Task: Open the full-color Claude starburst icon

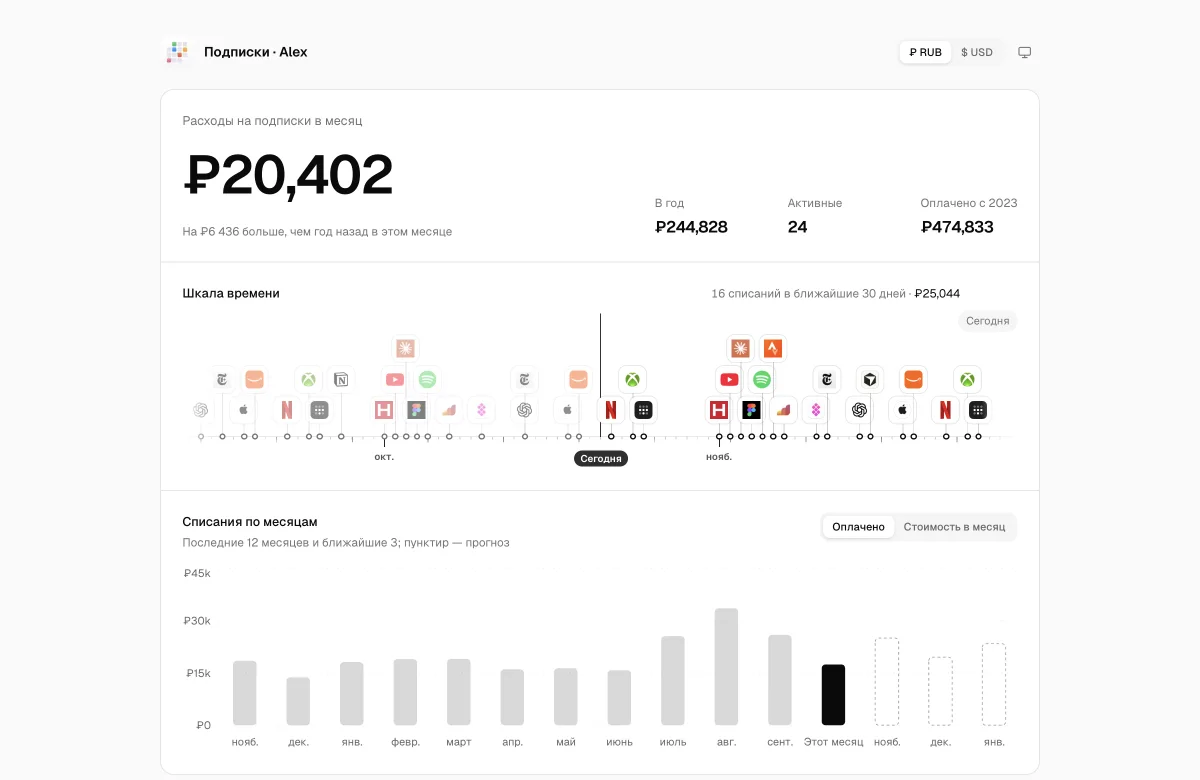Action: pos(740,348)
